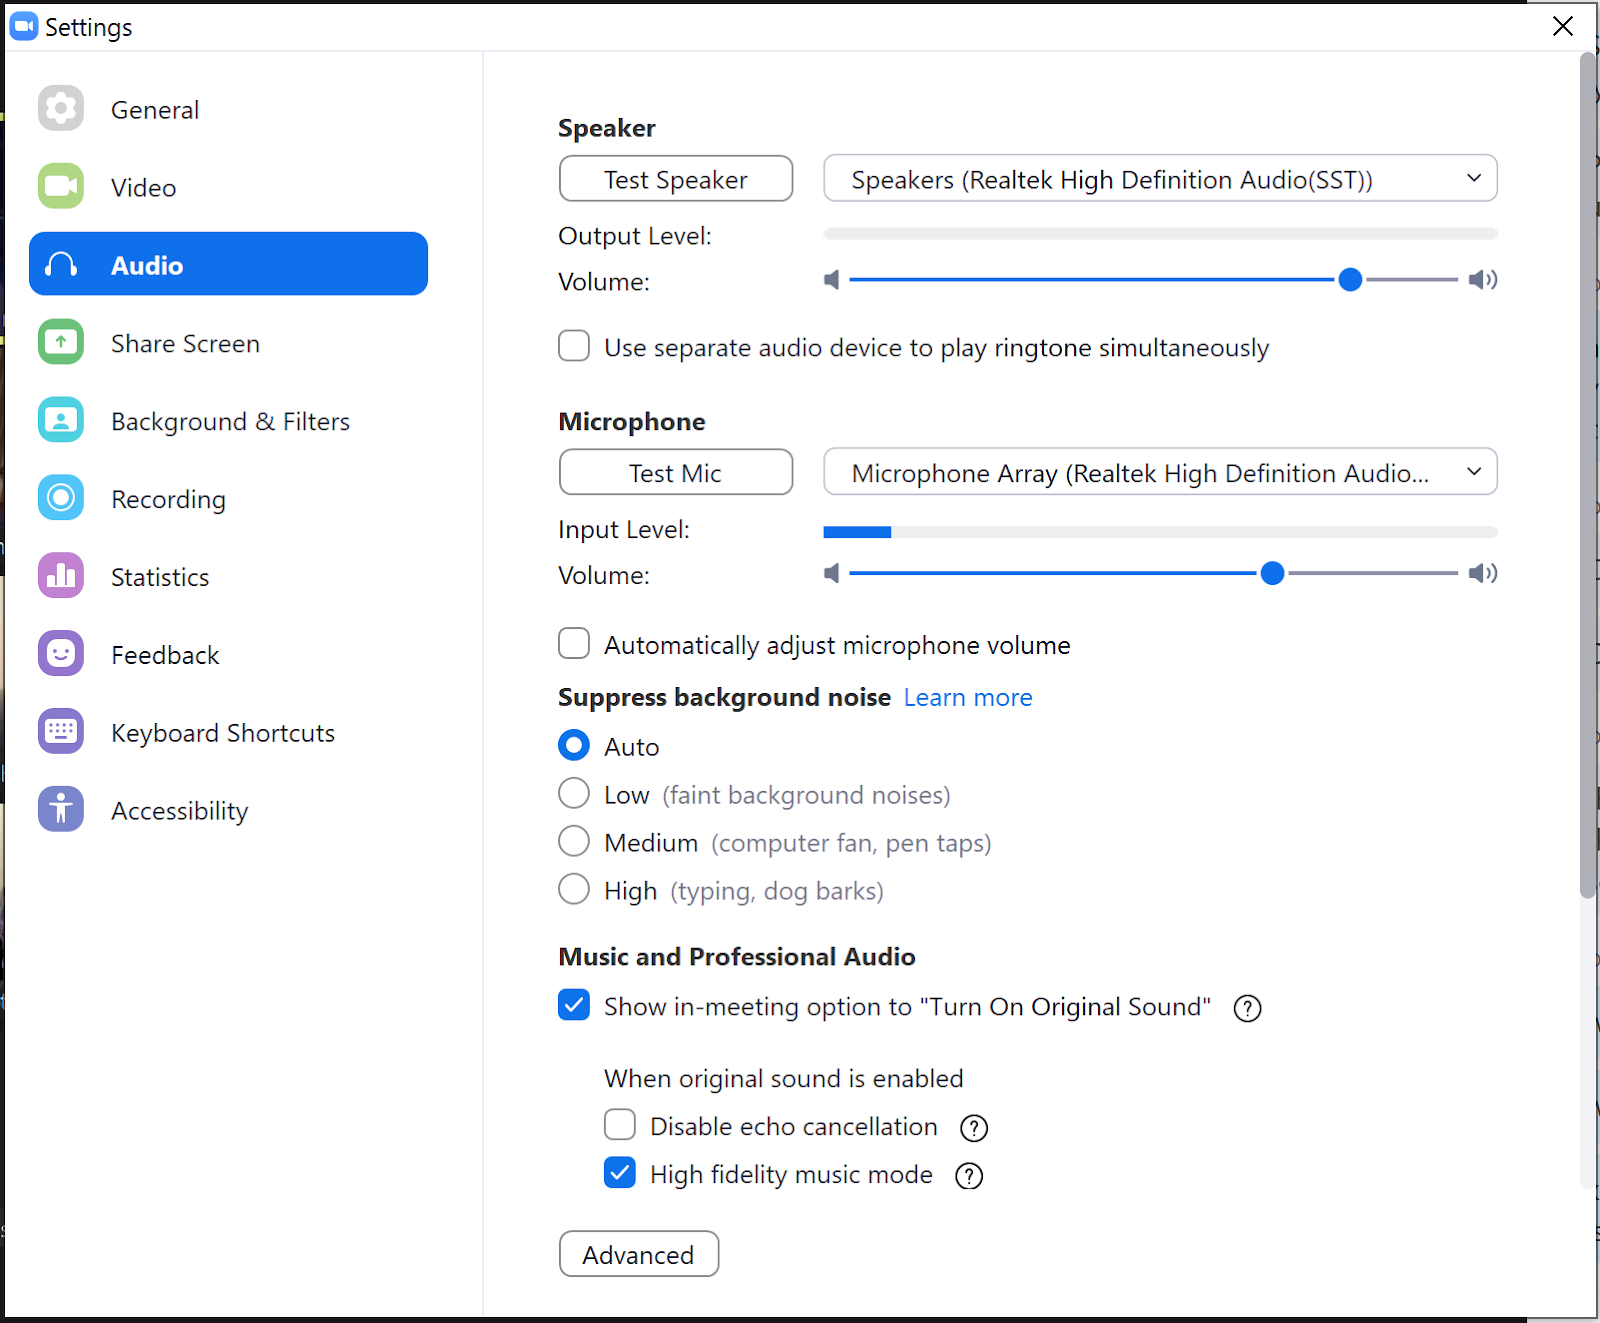Image resolution: width=1600 pixels, height=1323 pixels.
Task: Click help icon beside High fidelity music mode
Action: pyautogui.click(x=969, y=1176)
